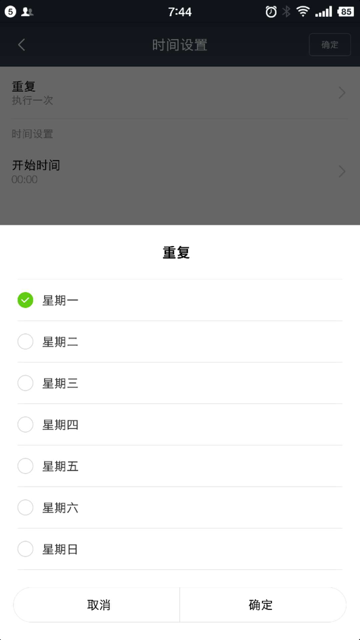Image resolution: width=360 pixels, height=640 pixels.
Task: Tap the battery indicator showing 85
Action: pos(346,12)
